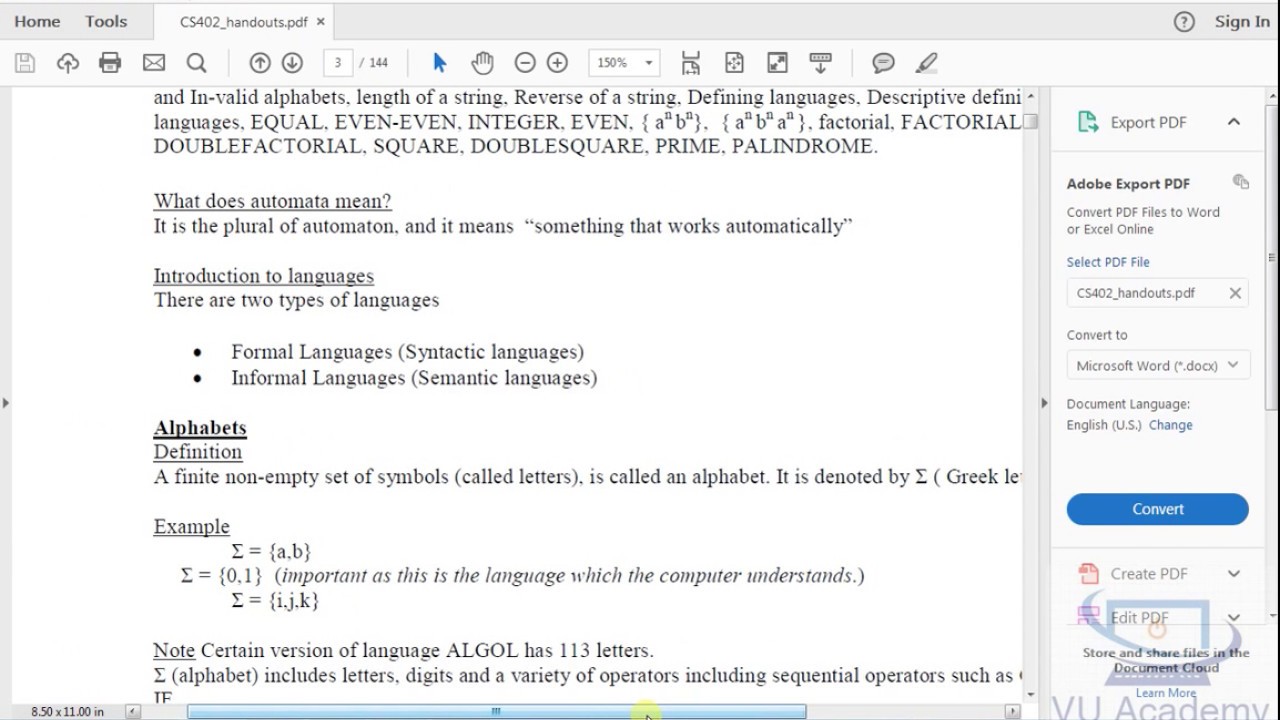The height and width of the screenshot is (720, 1280).
Task: Click the Learn More link
Action: point(1165,693)
